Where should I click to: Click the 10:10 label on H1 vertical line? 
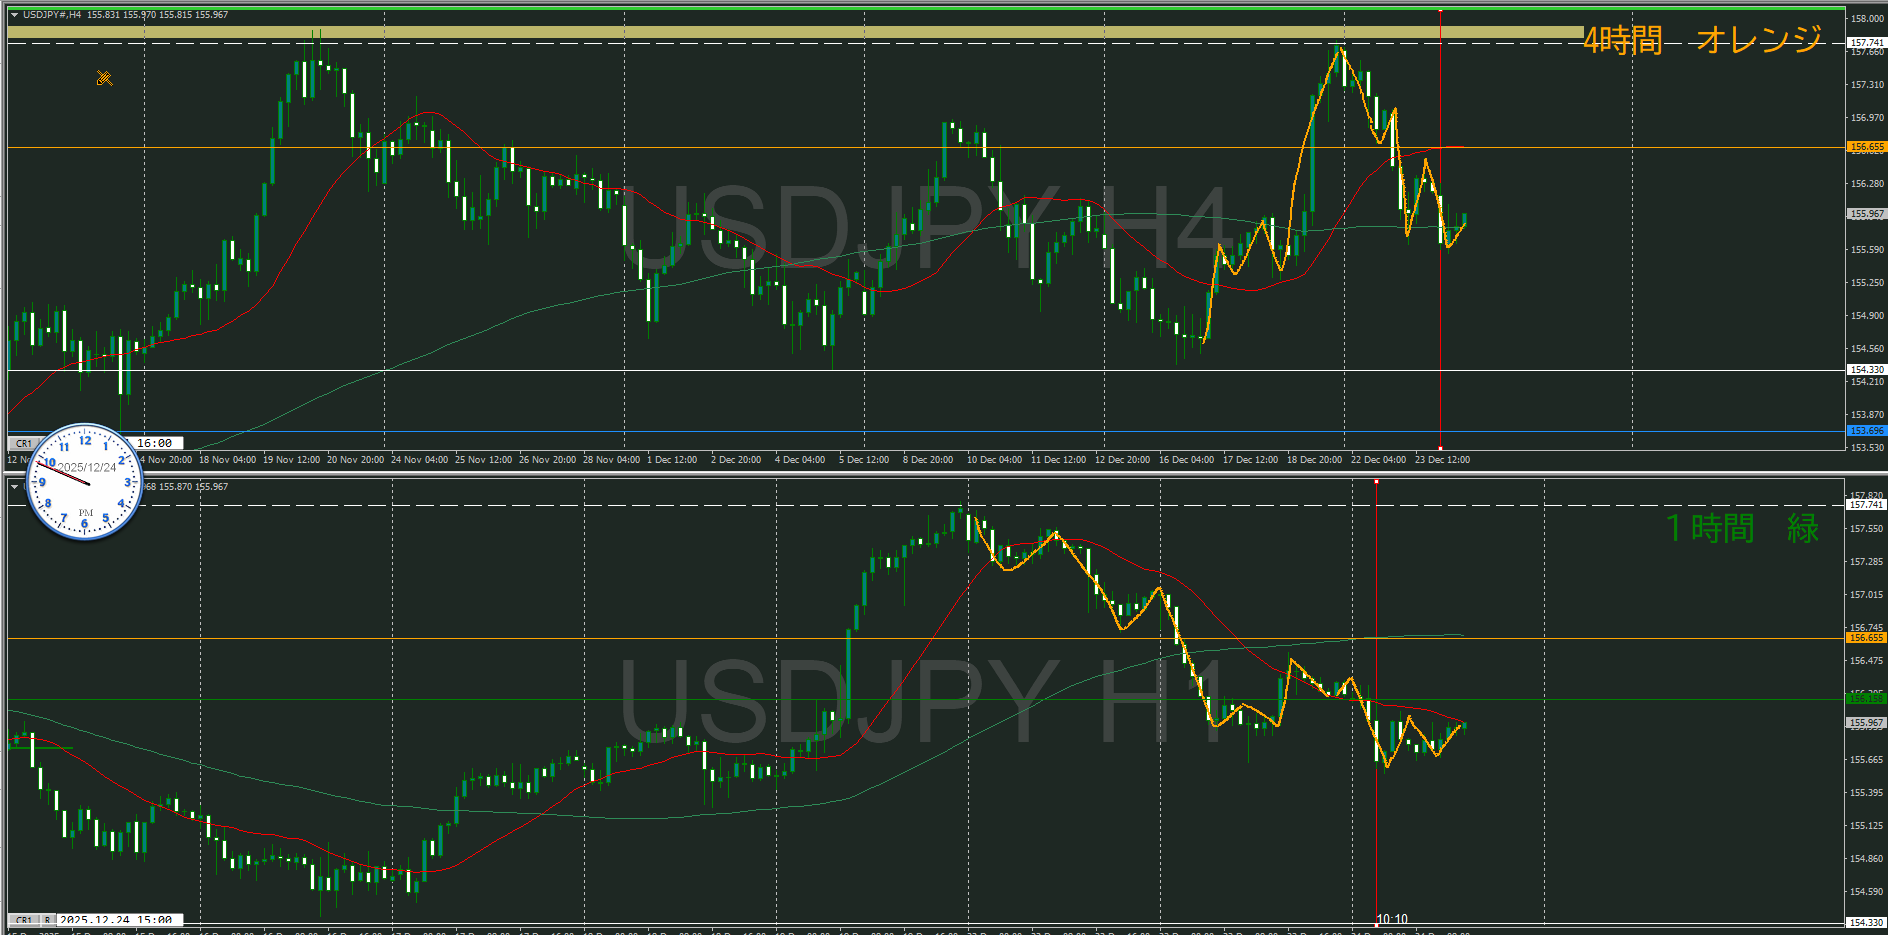(x=1392, y=919)
